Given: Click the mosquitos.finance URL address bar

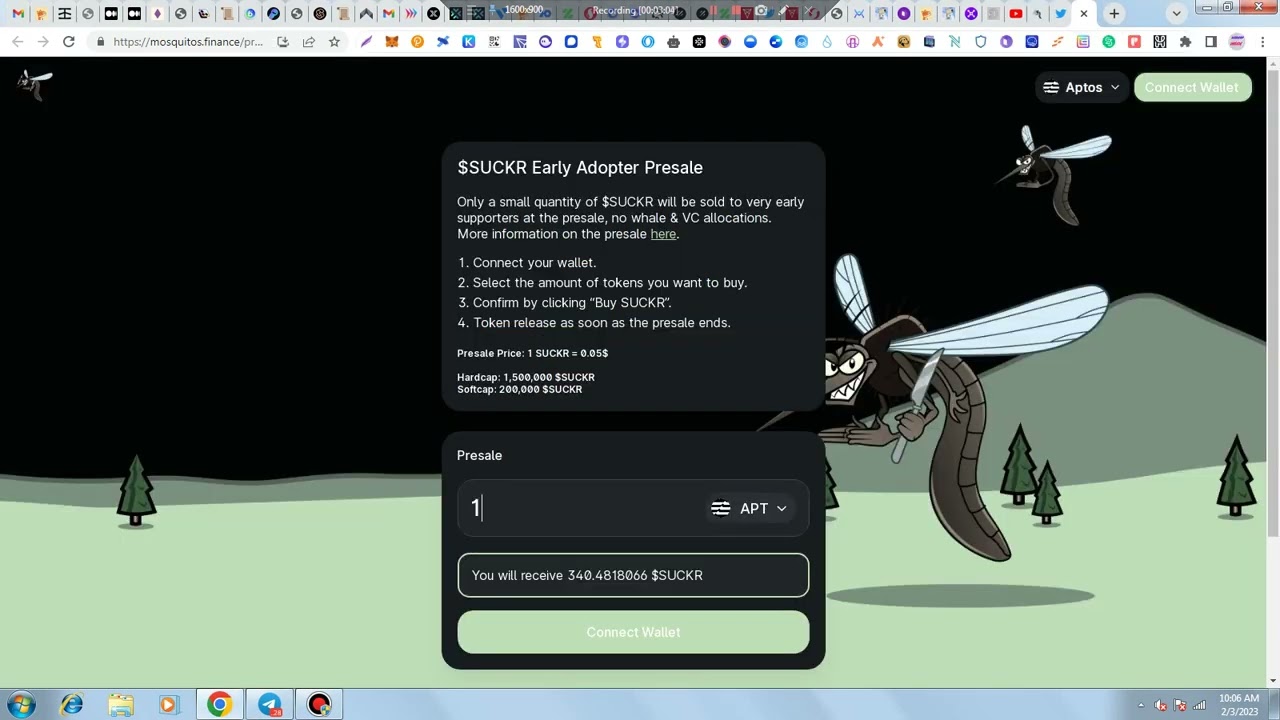Looking at the screenshot, I should pos(188,42).
